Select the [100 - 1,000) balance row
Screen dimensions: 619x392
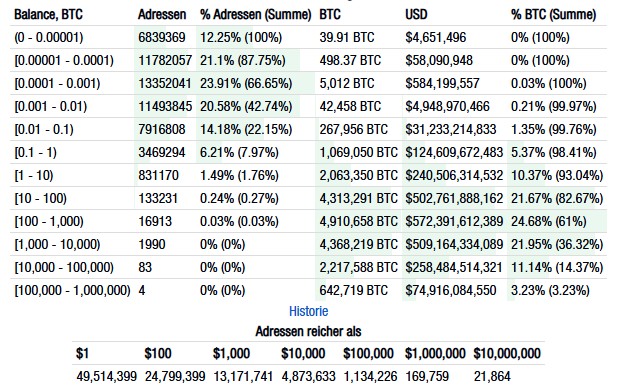308,221
